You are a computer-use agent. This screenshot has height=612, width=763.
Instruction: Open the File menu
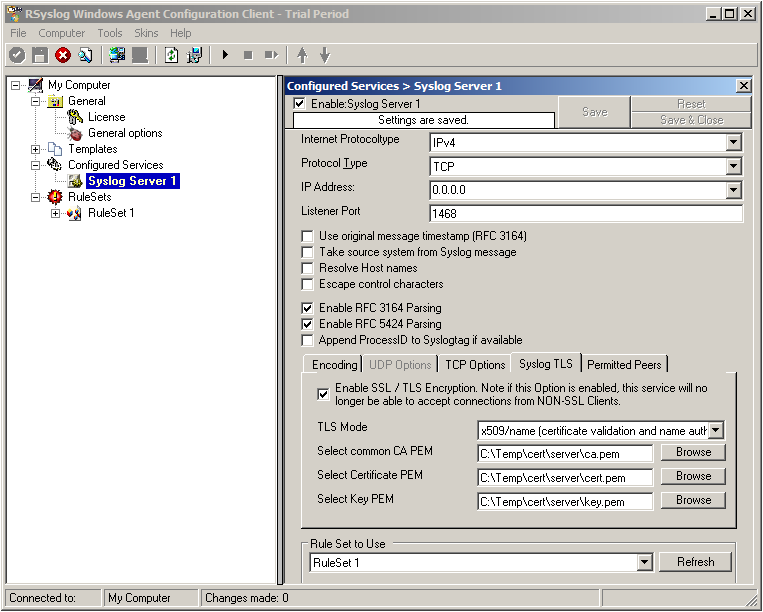point(18,33)
